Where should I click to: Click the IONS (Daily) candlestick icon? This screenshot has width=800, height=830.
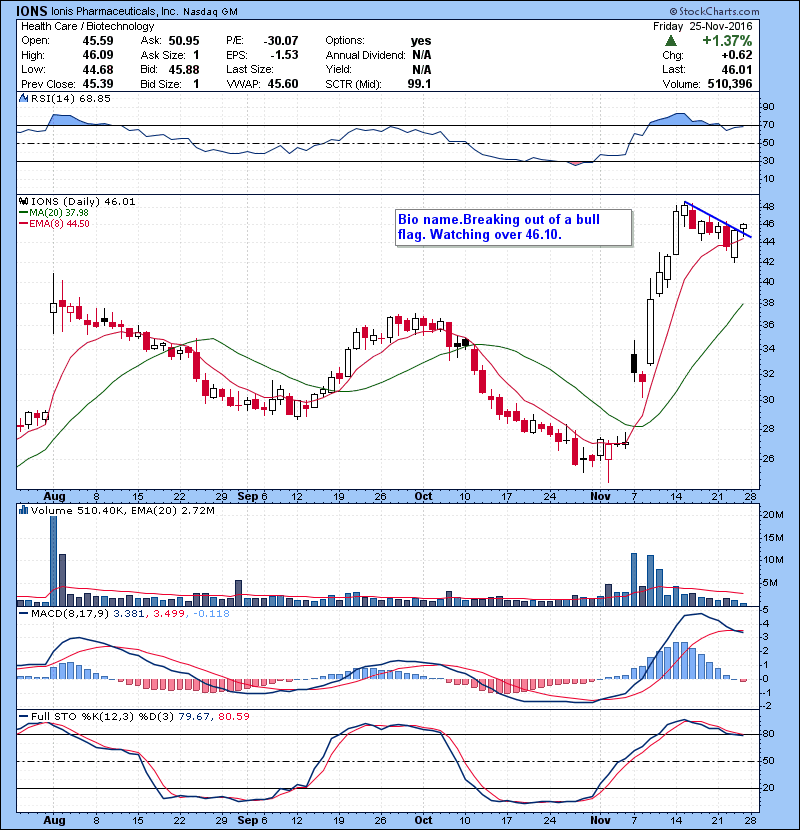pos(23,201)
